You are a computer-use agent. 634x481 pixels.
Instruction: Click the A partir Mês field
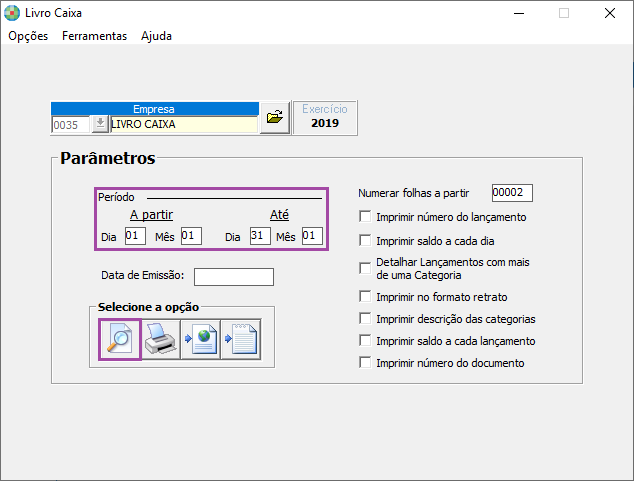(x=191, y=236)
